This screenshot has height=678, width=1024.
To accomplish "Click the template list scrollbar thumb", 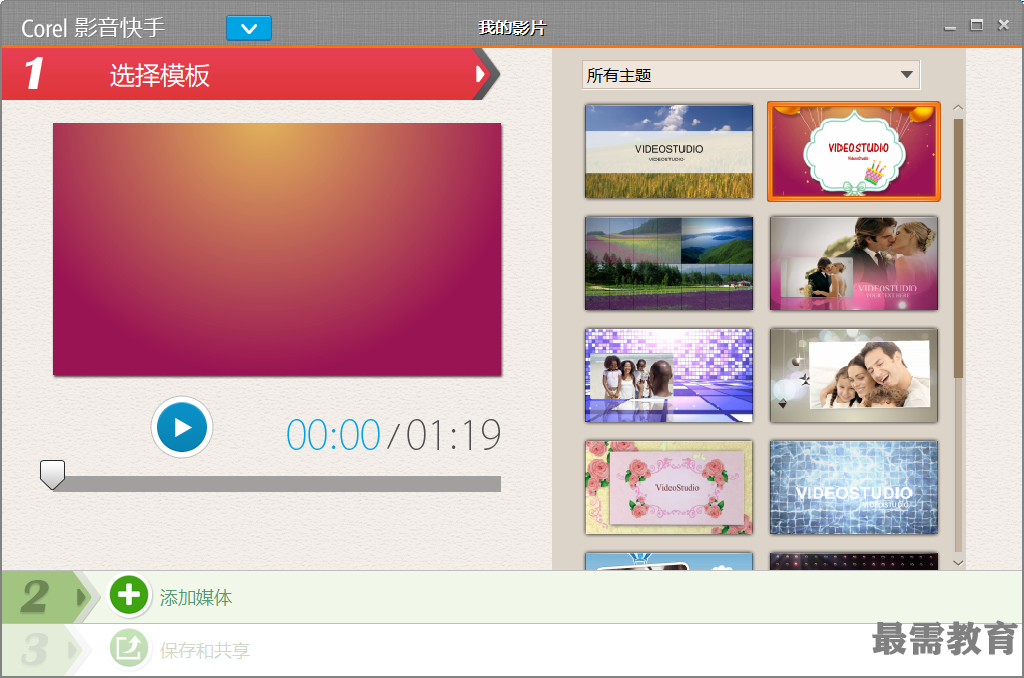I will click(958, 248).
